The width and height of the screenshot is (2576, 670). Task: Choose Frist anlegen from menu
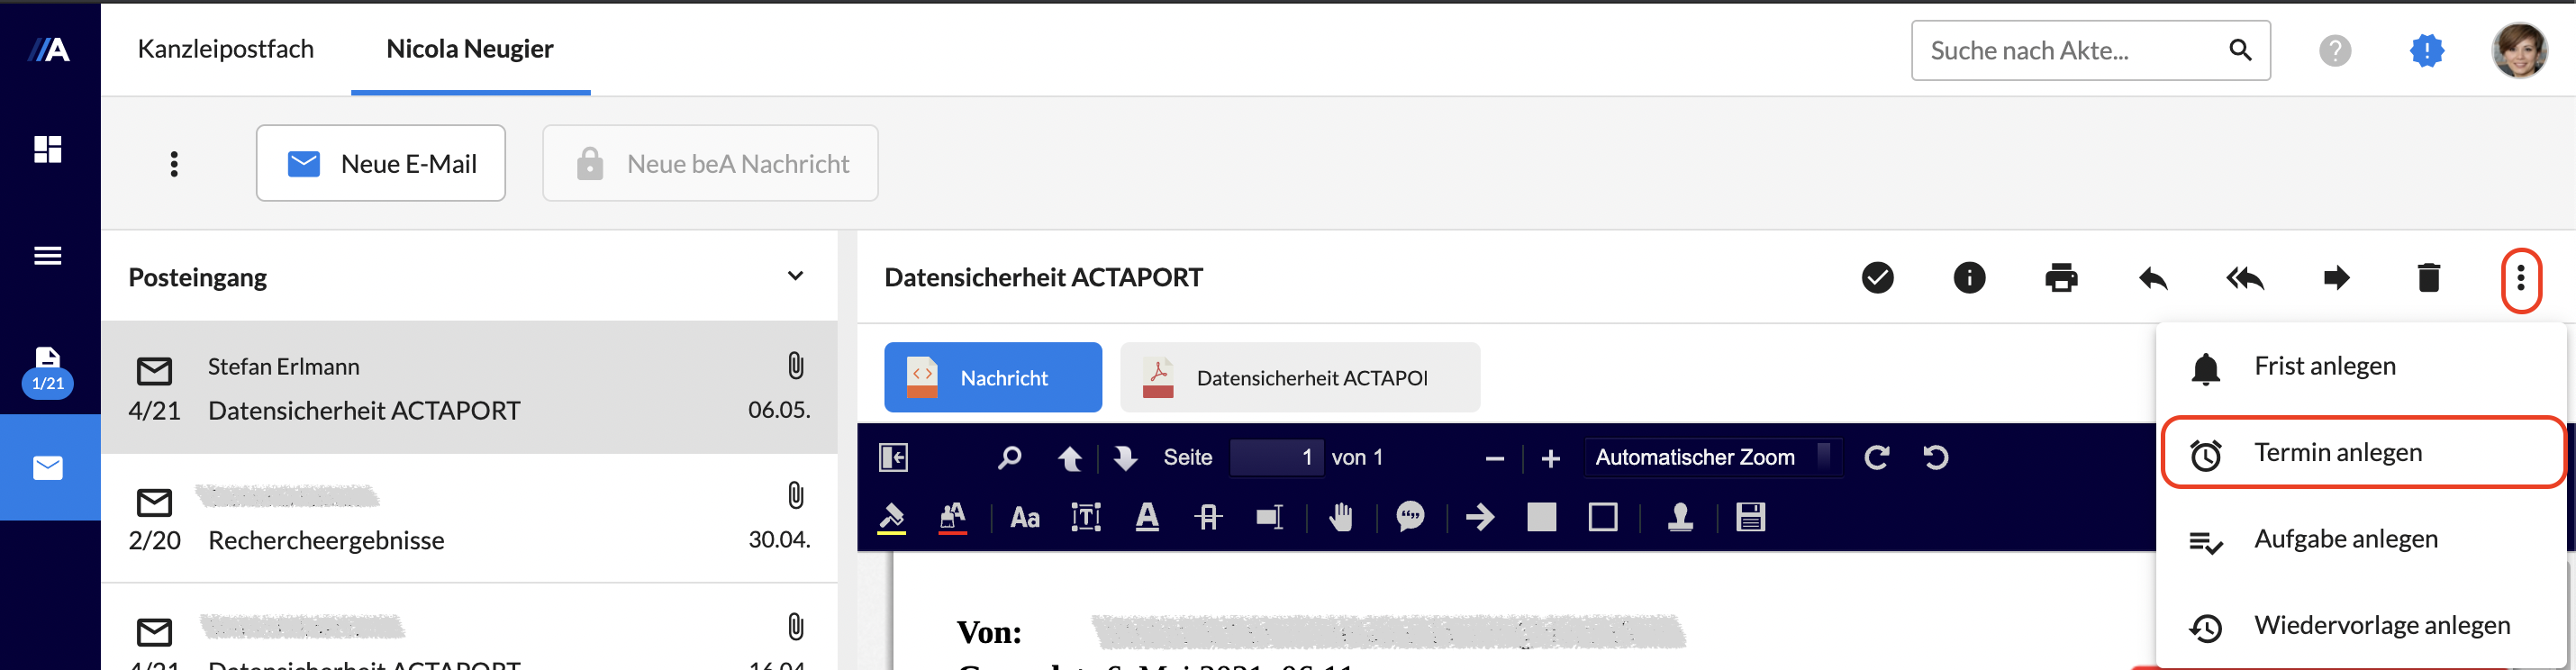[2360, 366]
